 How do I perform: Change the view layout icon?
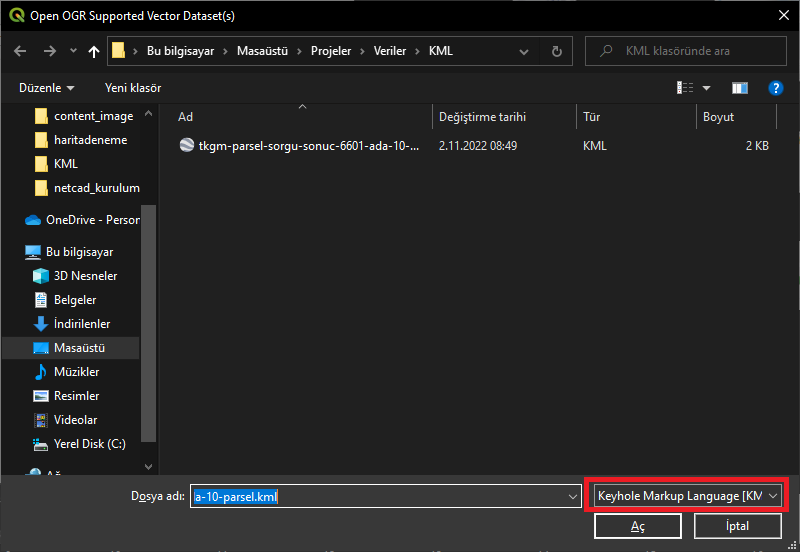(x=685, y=88)
